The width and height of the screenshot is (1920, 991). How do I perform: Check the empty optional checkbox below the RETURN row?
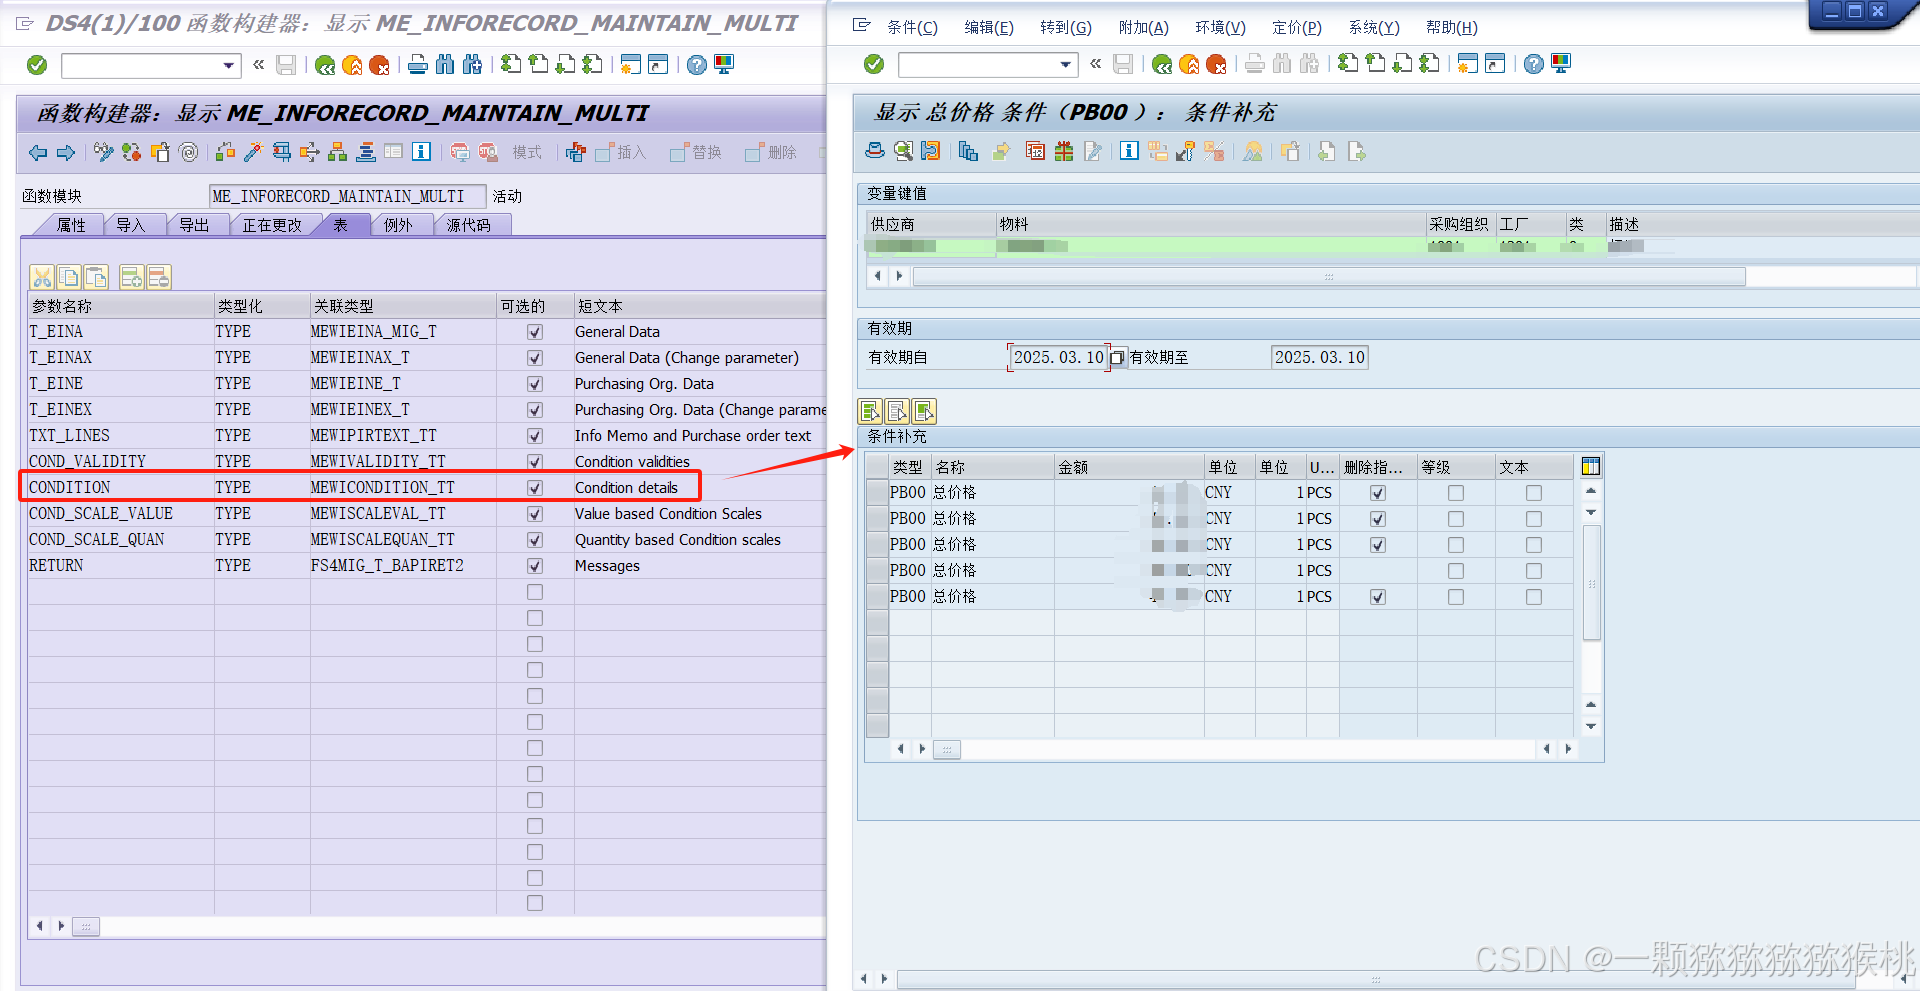[x=534, y=591]
